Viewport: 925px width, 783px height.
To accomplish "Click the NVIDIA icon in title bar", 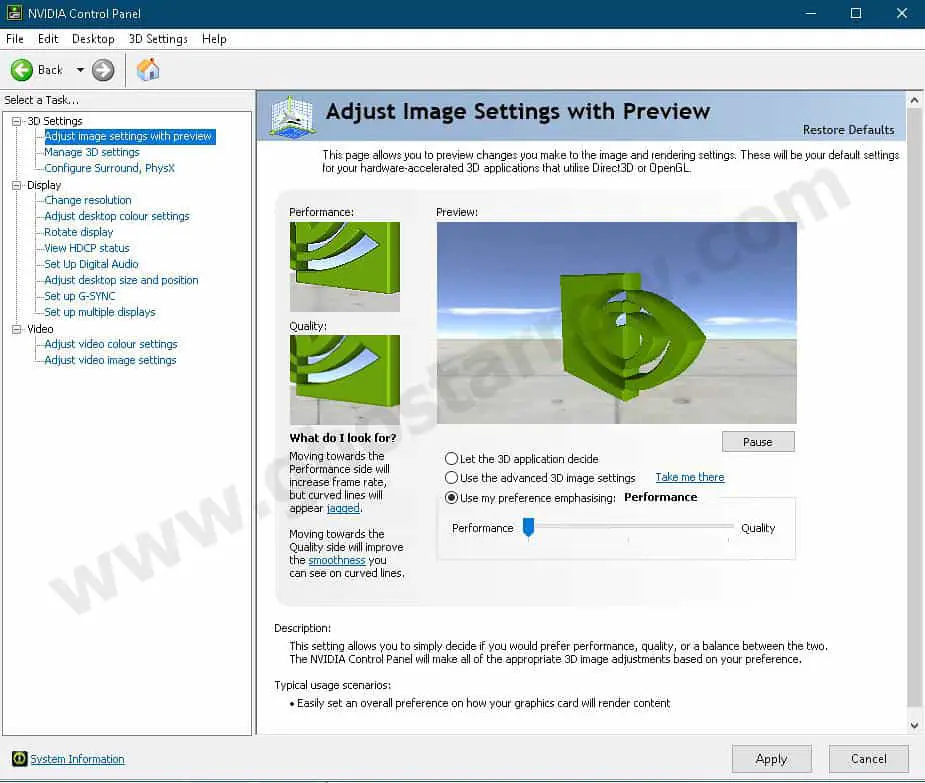I will point(14,13).
